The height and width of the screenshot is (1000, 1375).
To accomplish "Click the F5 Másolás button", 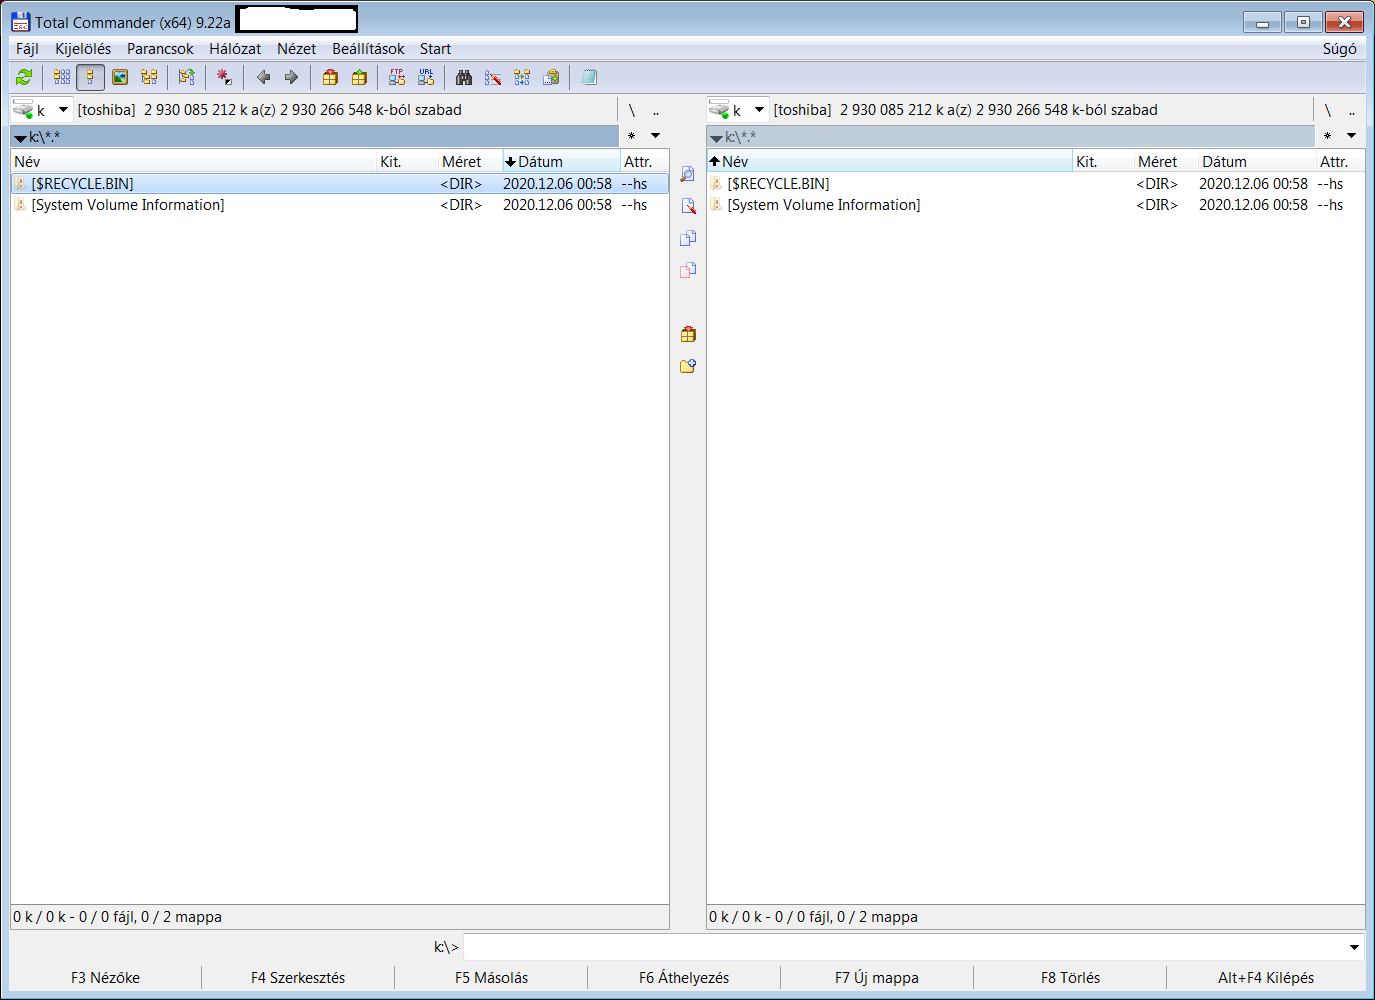I will coord(491,978).
